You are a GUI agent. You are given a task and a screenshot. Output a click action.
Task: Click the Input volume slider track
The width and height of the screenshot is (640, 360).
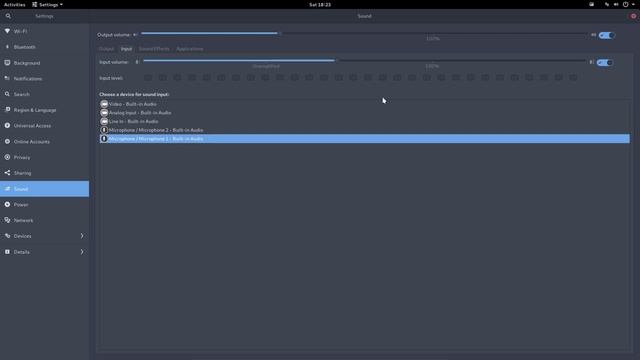(364, 61)
